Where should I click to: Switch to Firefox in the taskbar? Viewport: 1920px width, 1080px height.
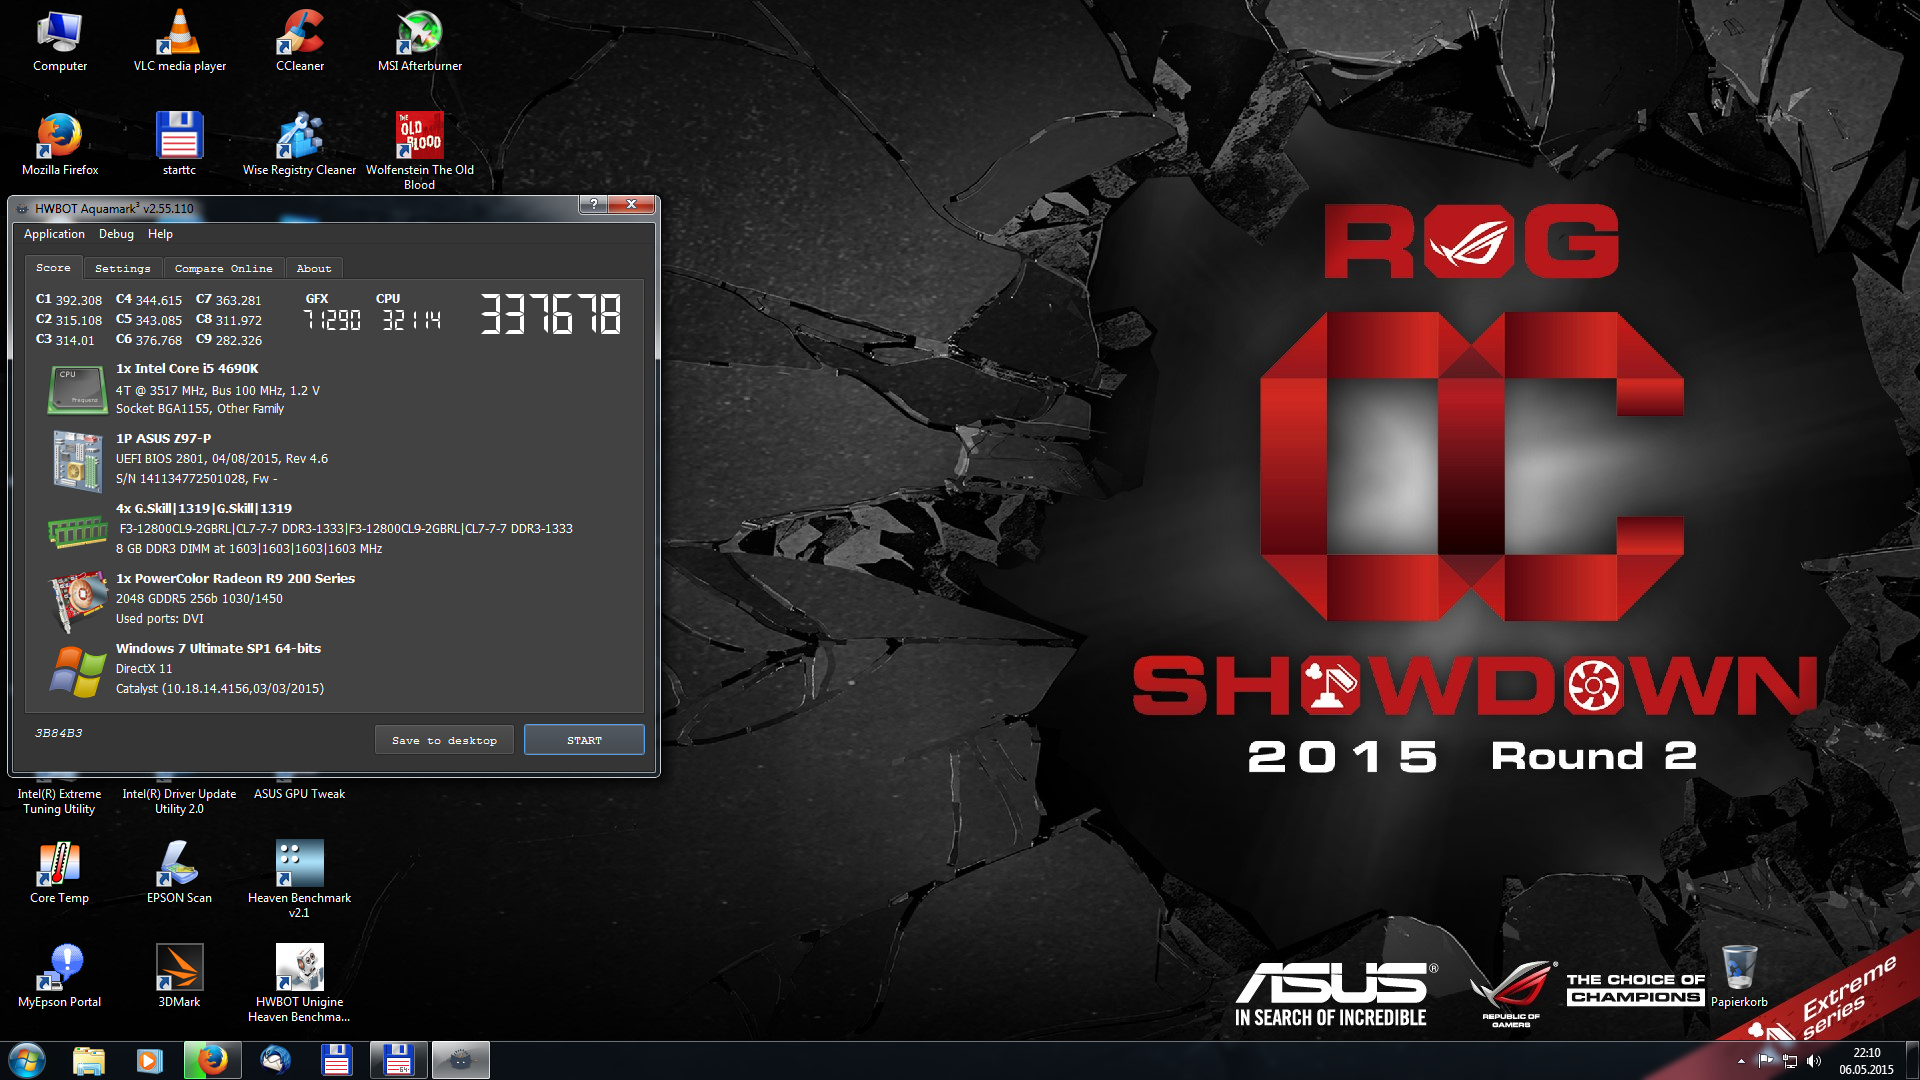tap(212, 1060)
